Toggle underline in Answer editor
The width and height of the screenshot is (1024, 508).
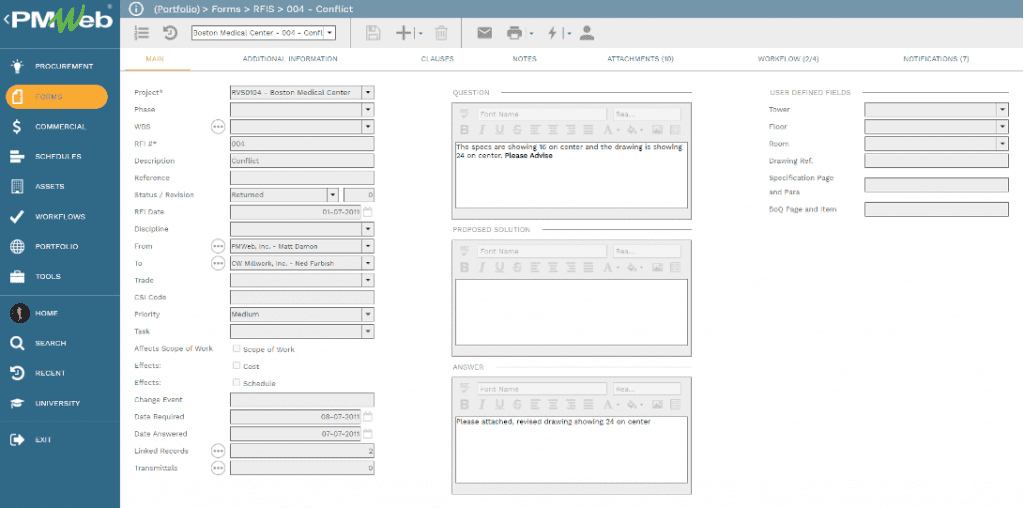pos(500,405)
